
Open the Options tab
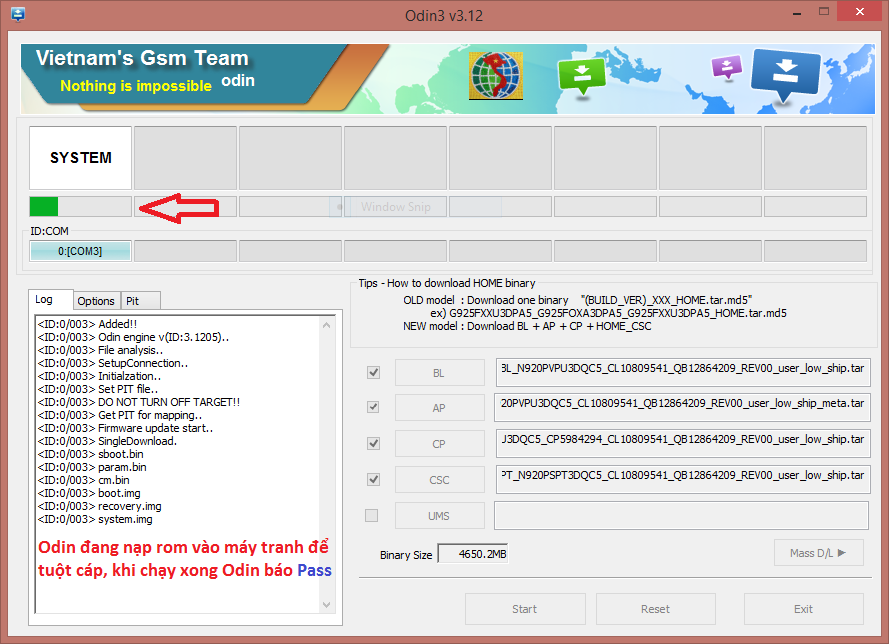pos(96,301)
